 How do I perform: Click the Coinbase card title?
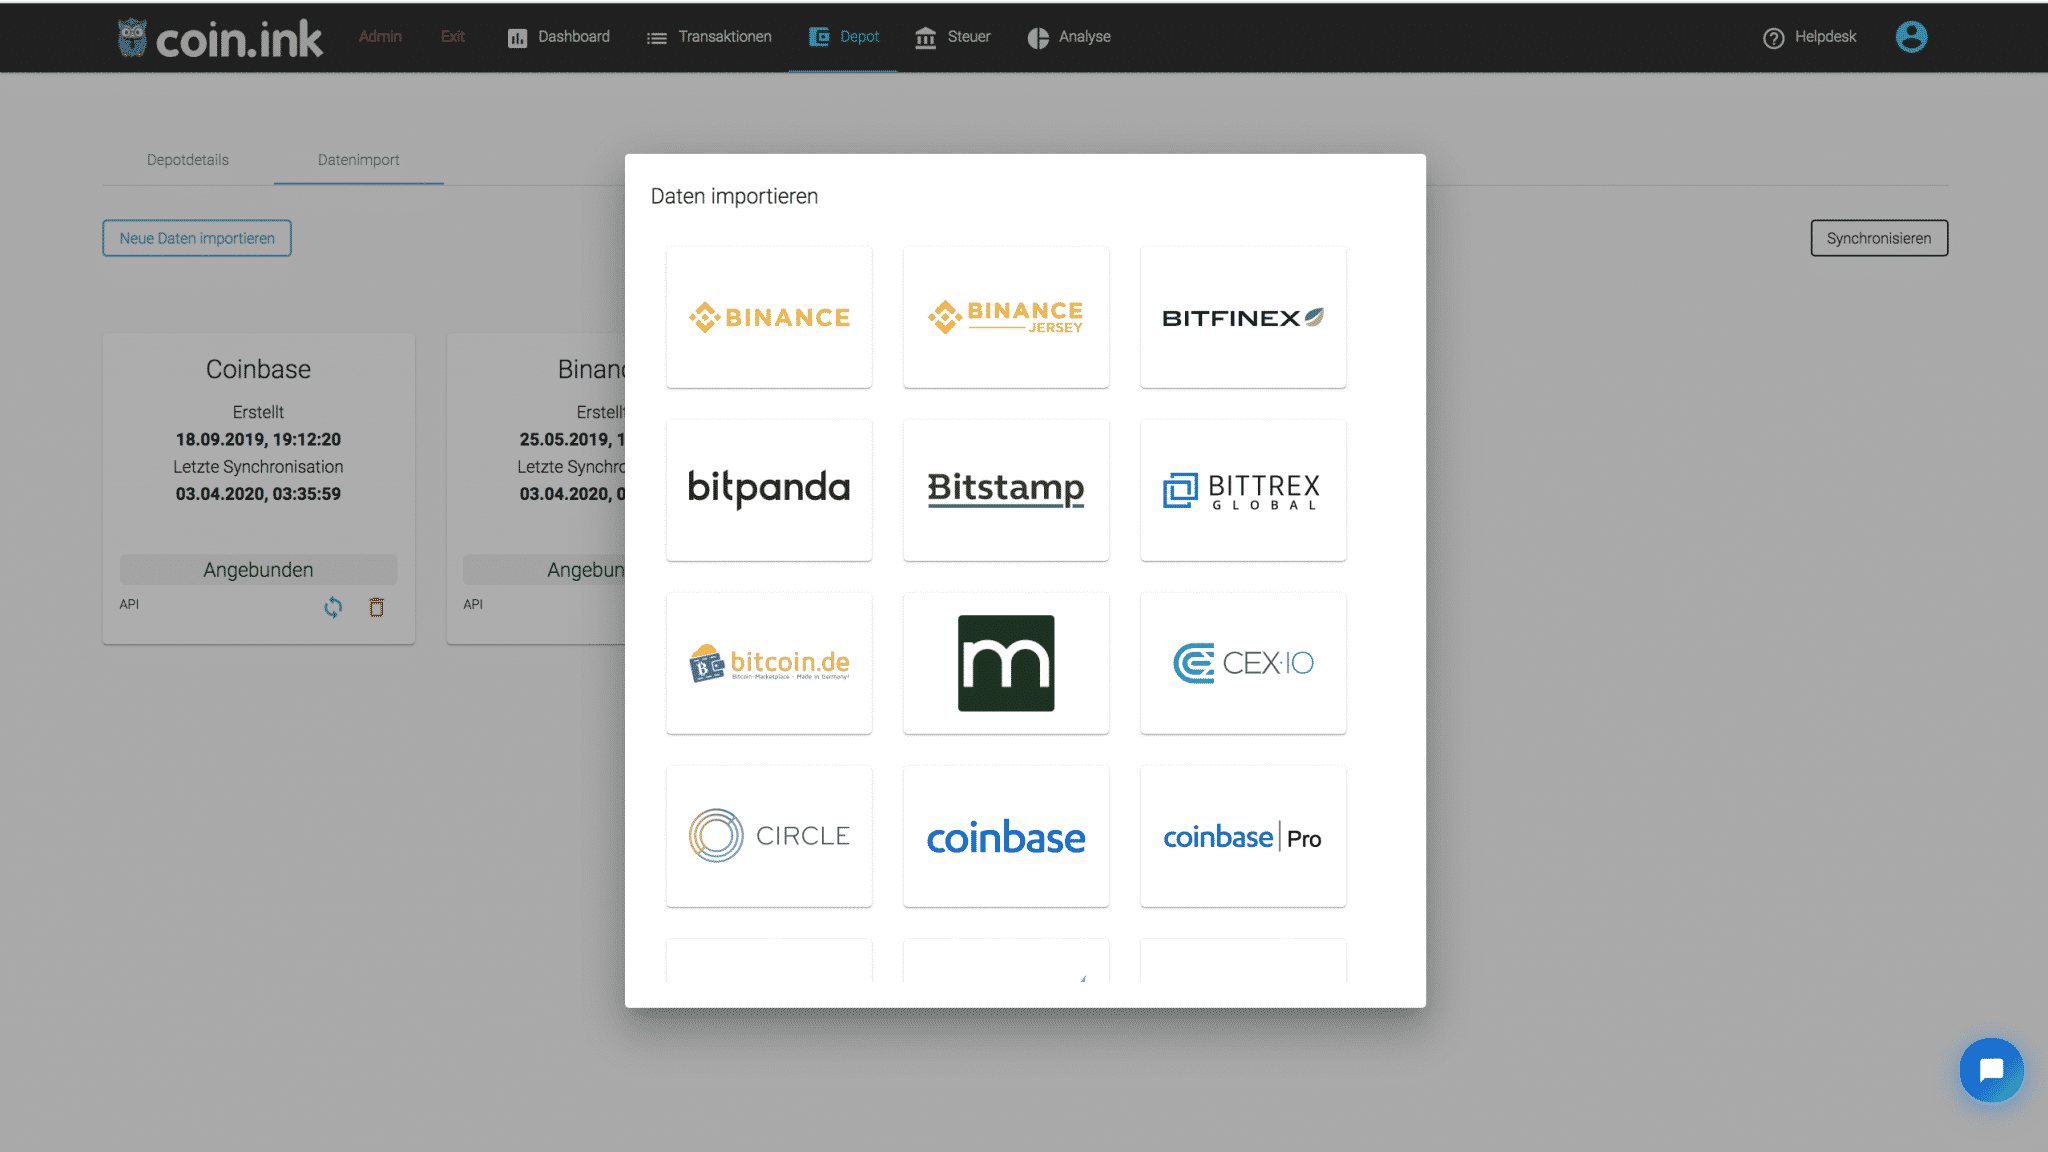(258, 369)
